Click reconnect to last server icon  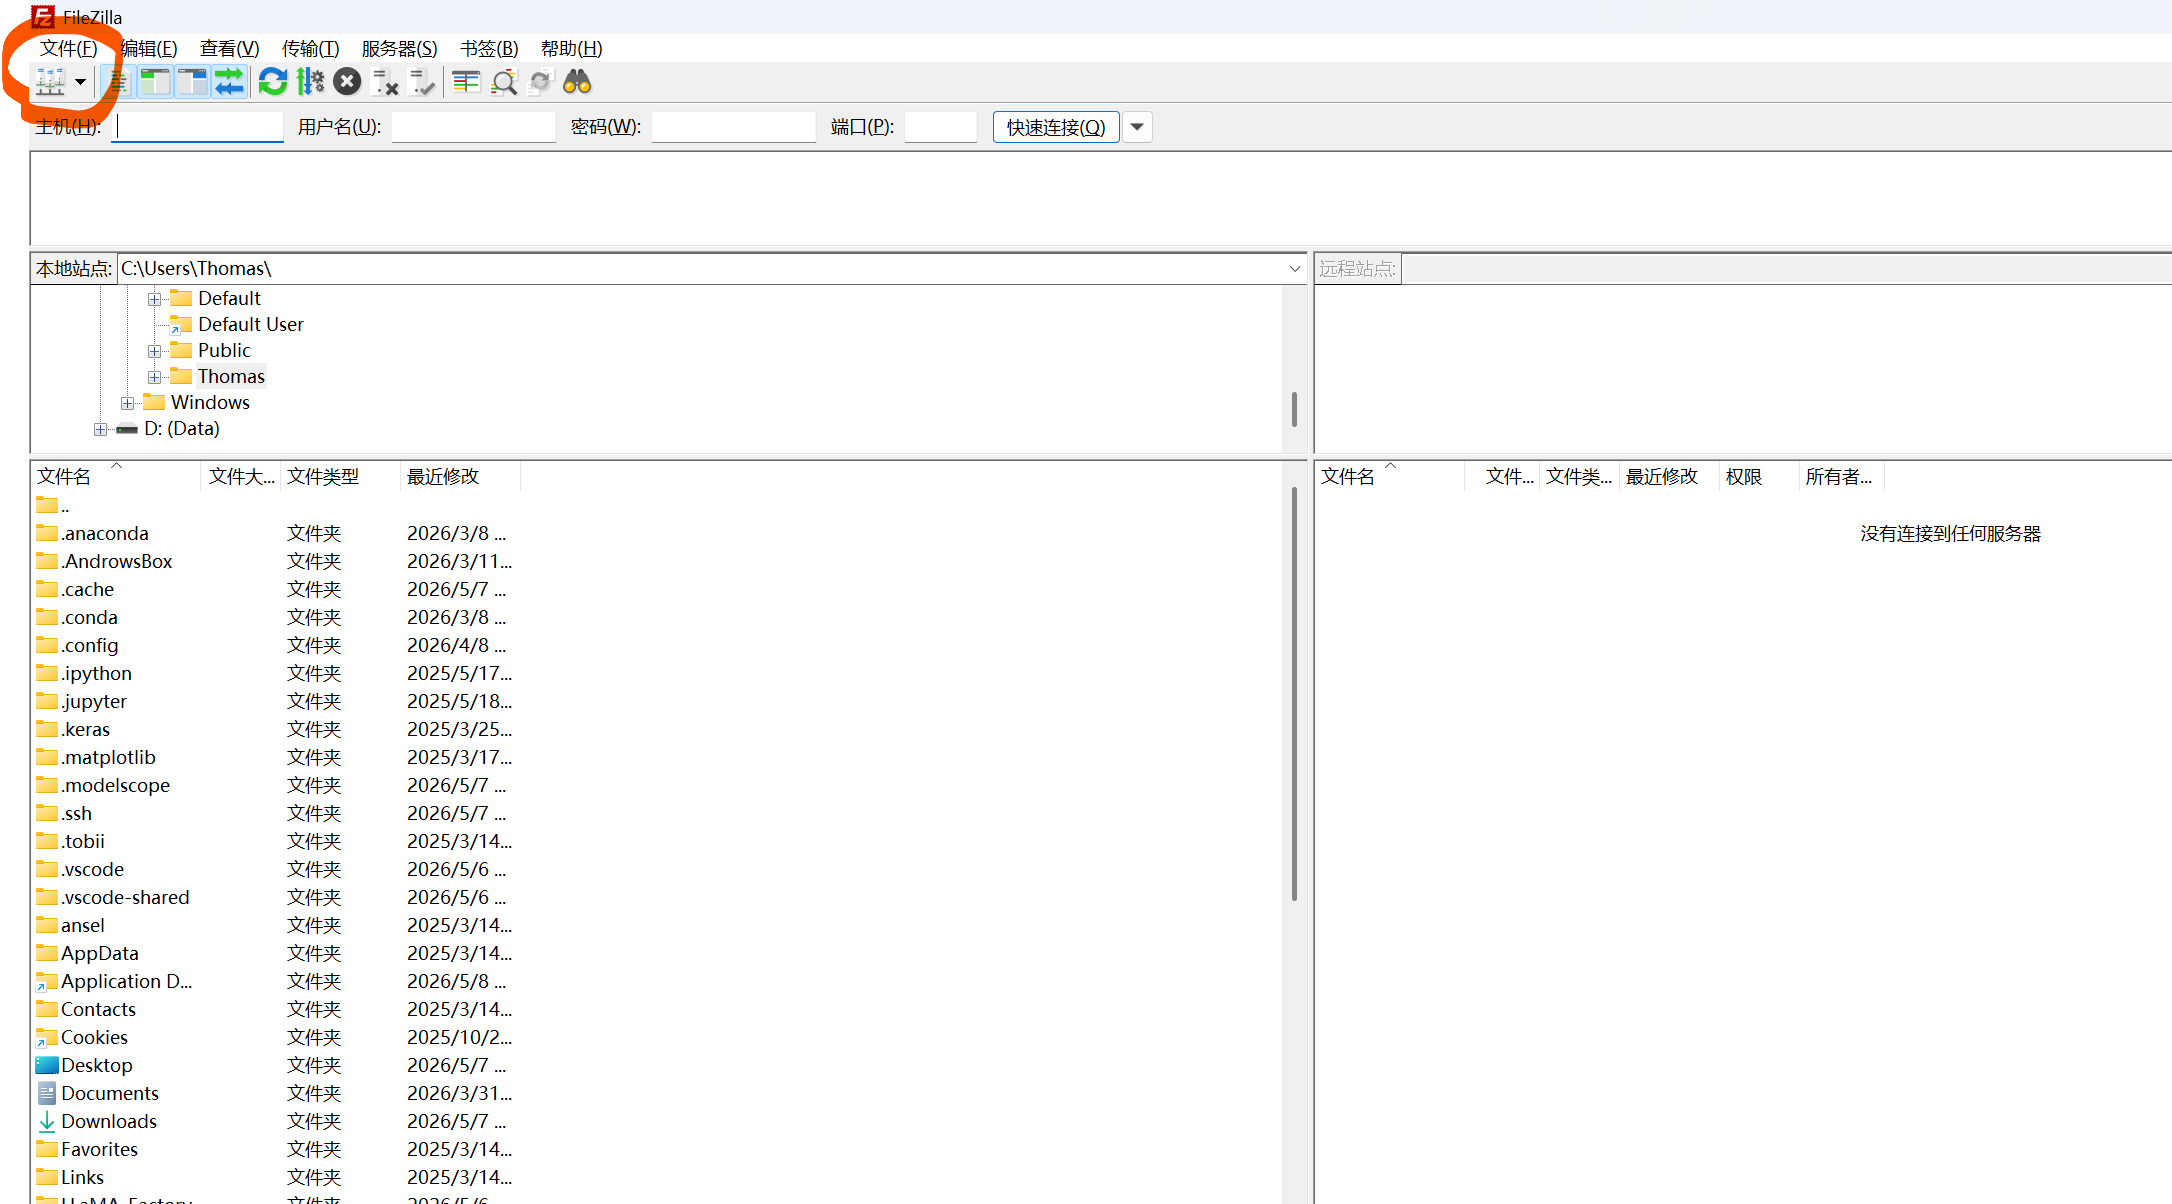[422, 82]
